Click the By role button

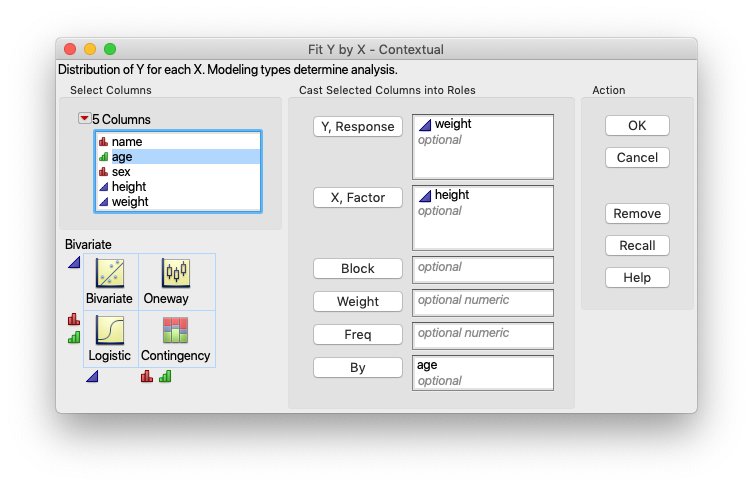[x=358, y=368]
